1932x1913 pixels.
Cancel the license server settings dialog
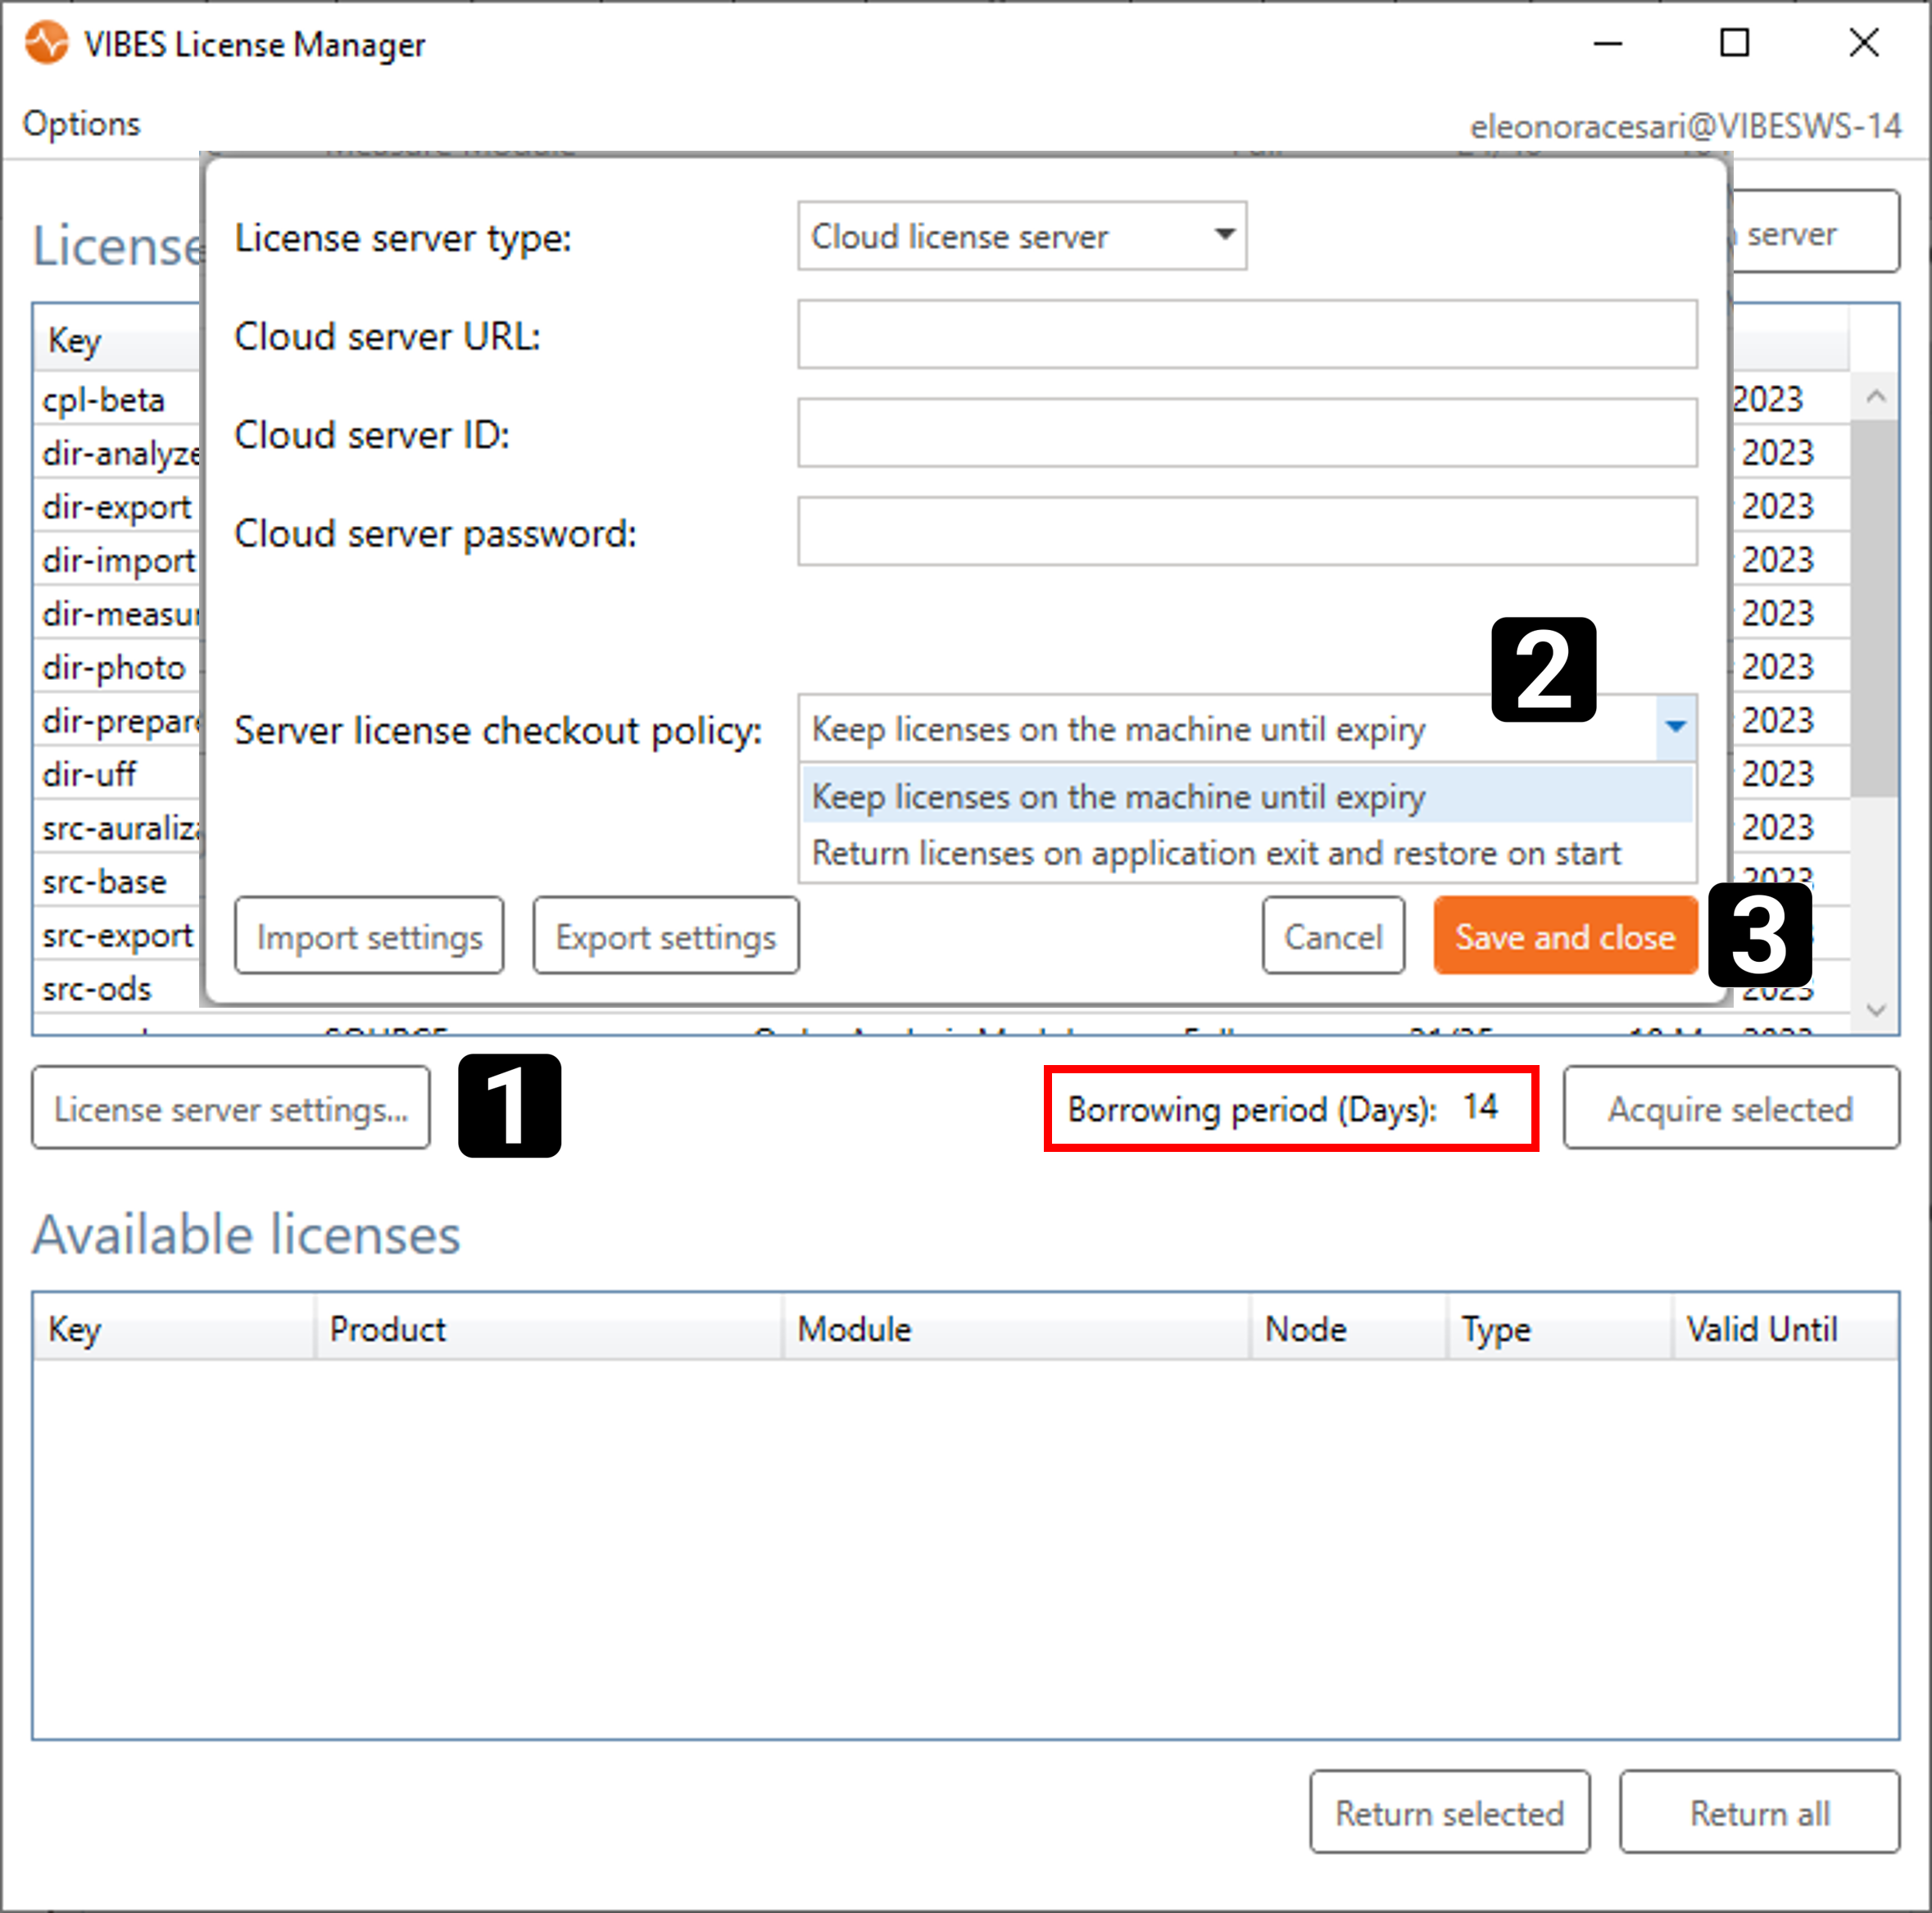[1332, 936]
